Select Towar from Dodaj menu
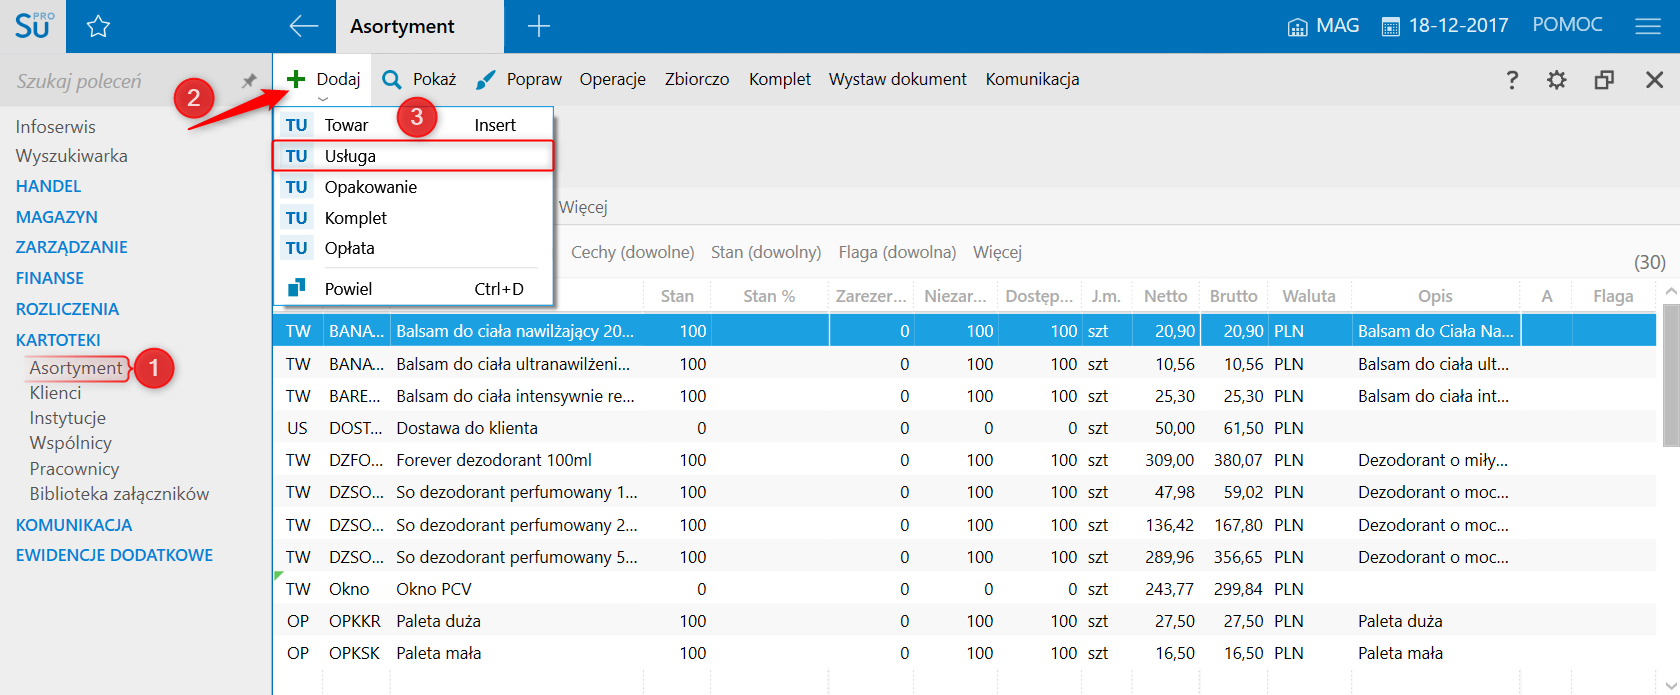Viewport: 1680px width, 695px height. click(413, 125)
